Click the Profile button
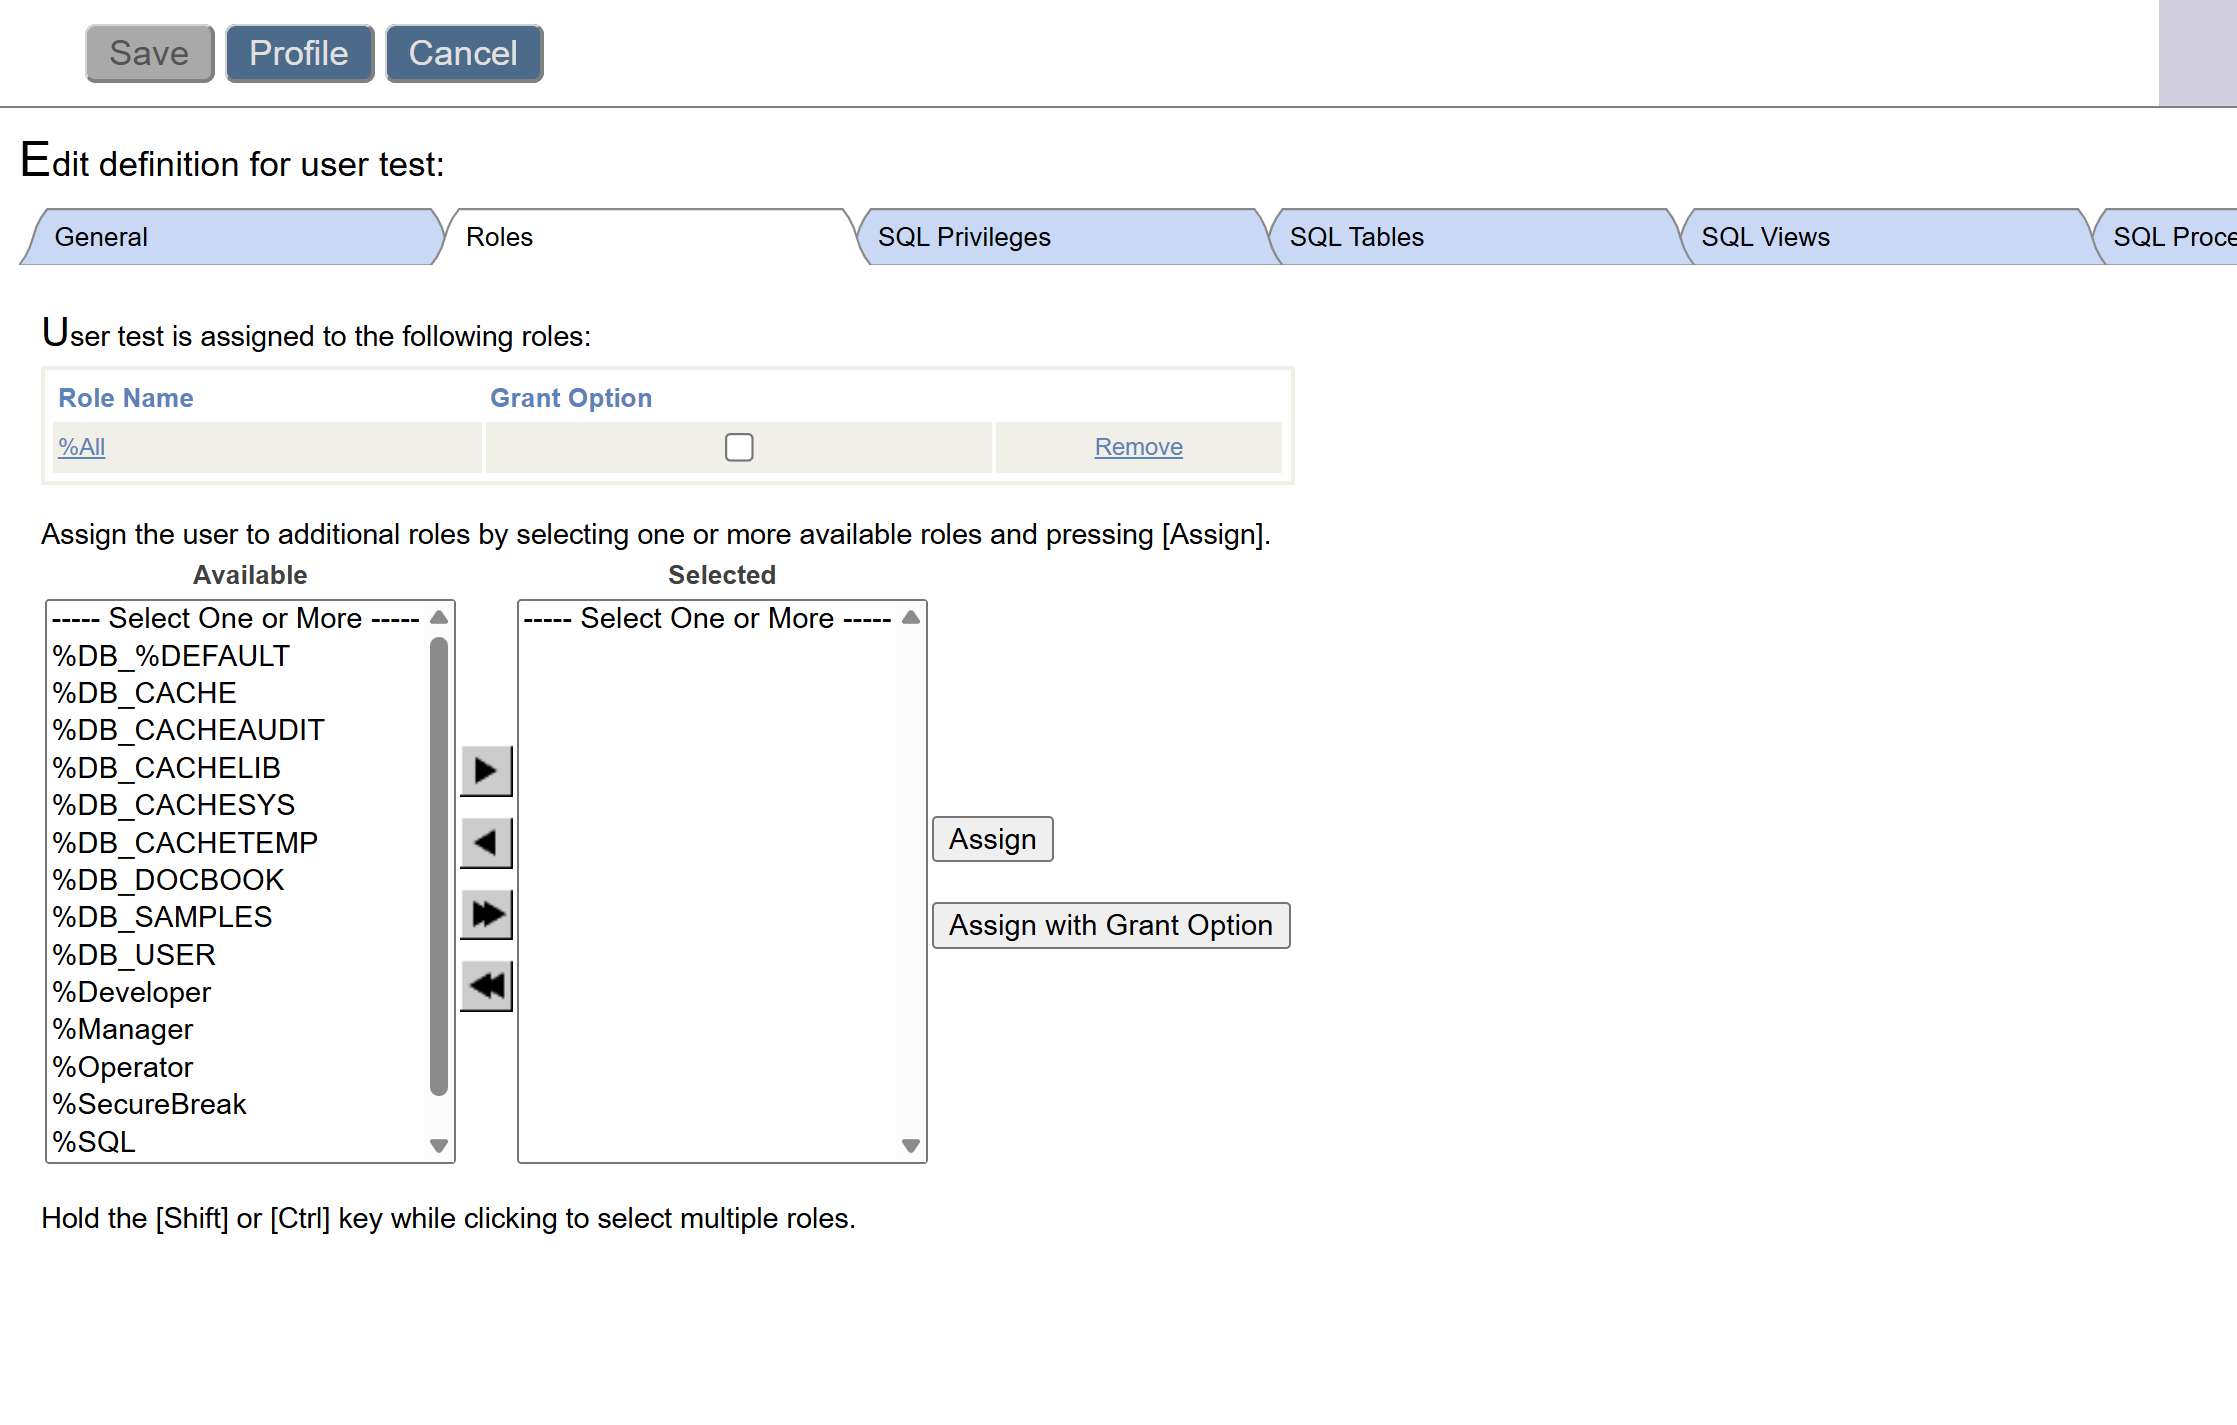This screenshot has height=1425, width=2237. pyautogui.click(x=299, y=53)
